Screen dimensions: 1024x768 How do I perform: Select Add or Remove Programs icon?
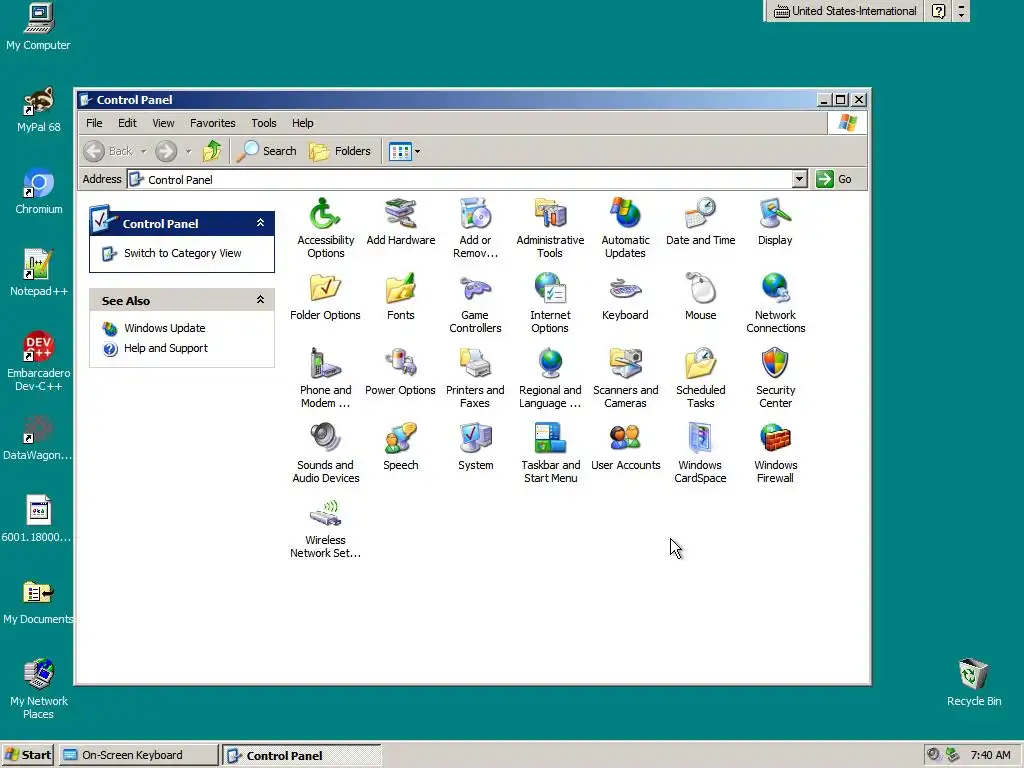point(475,227)
